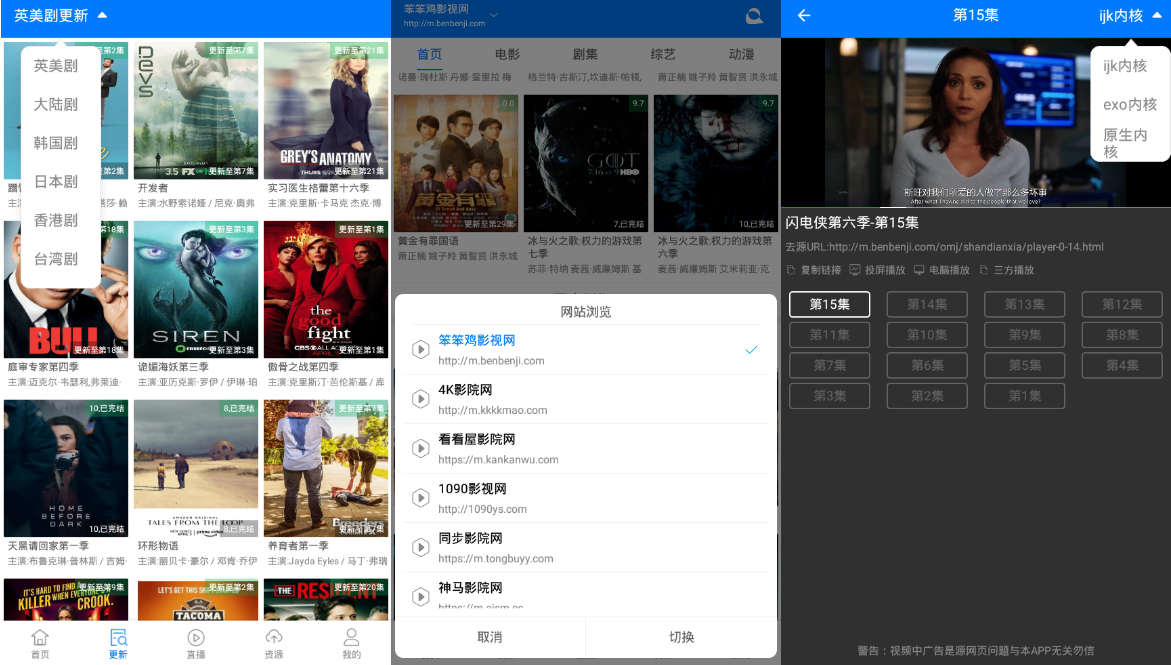The image size is (1171, 665).
Task: Open the 天黑请回家第一季 poster
Action: click(x=66, y=468)
